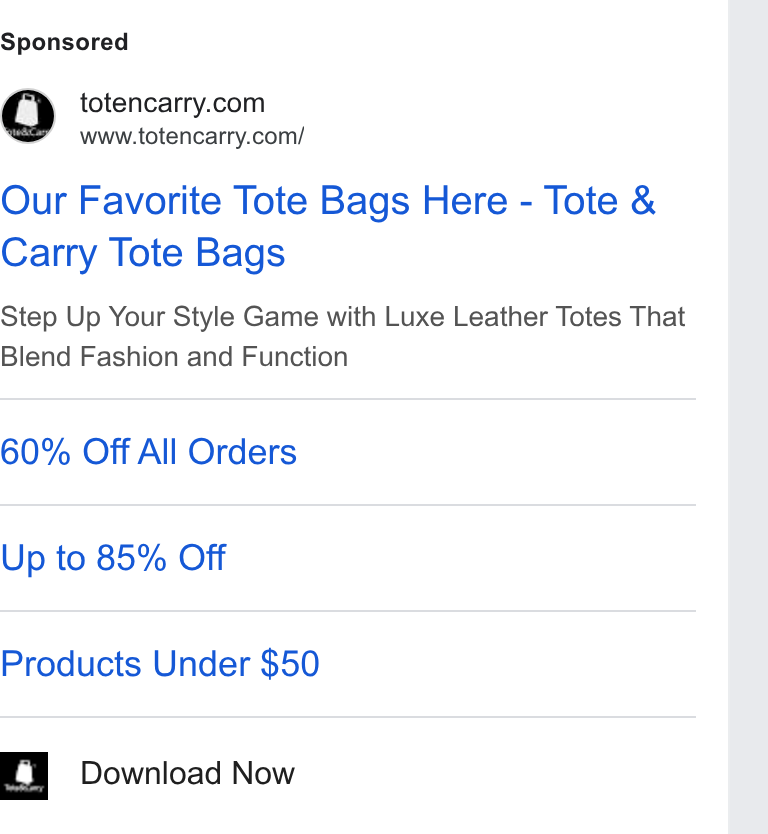Click '85%' in the Up to Off link

[x=131, y=558]
